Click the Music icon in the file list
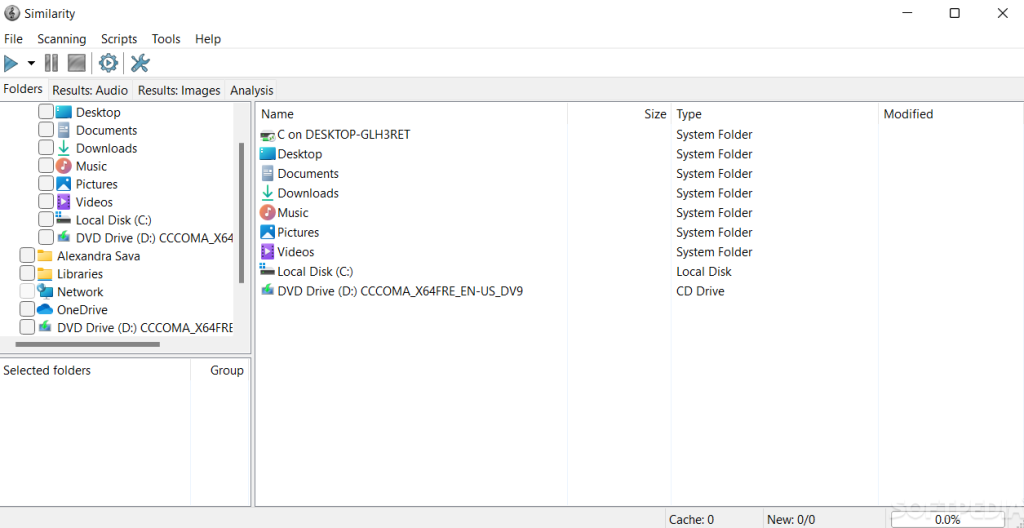 [x=267, y=213]
